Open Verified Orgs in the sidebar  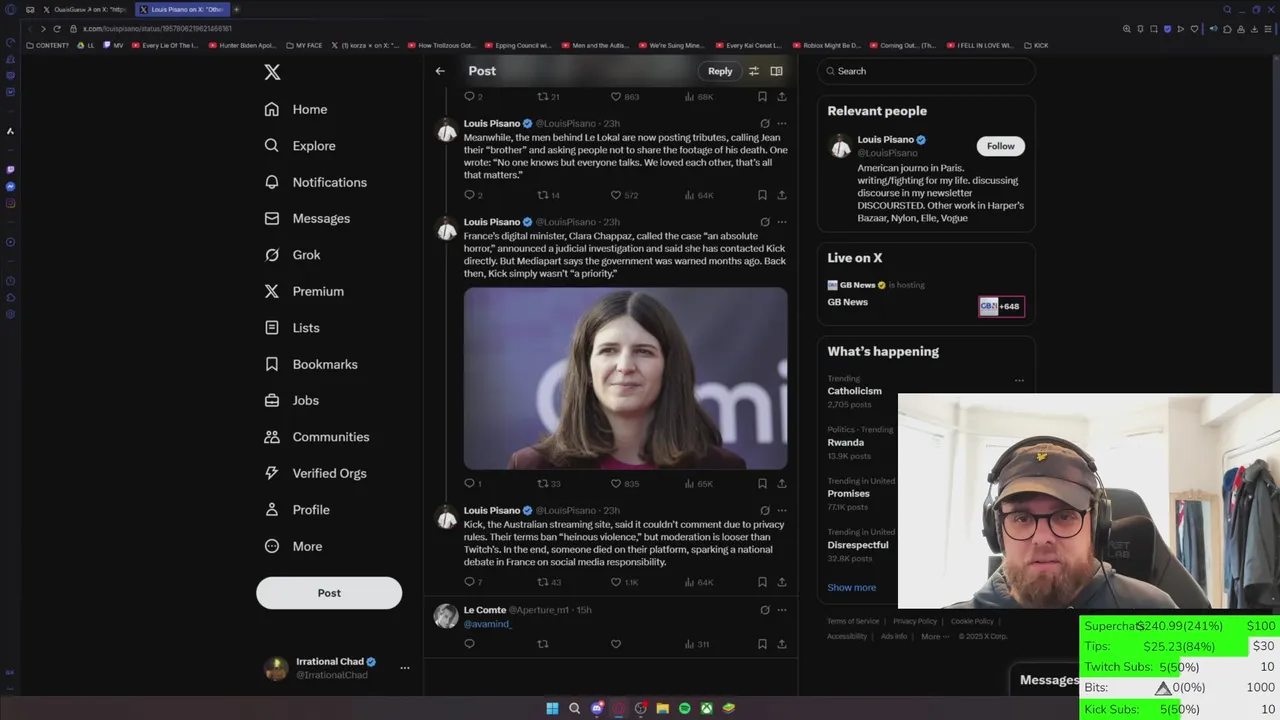coord(315,473)
